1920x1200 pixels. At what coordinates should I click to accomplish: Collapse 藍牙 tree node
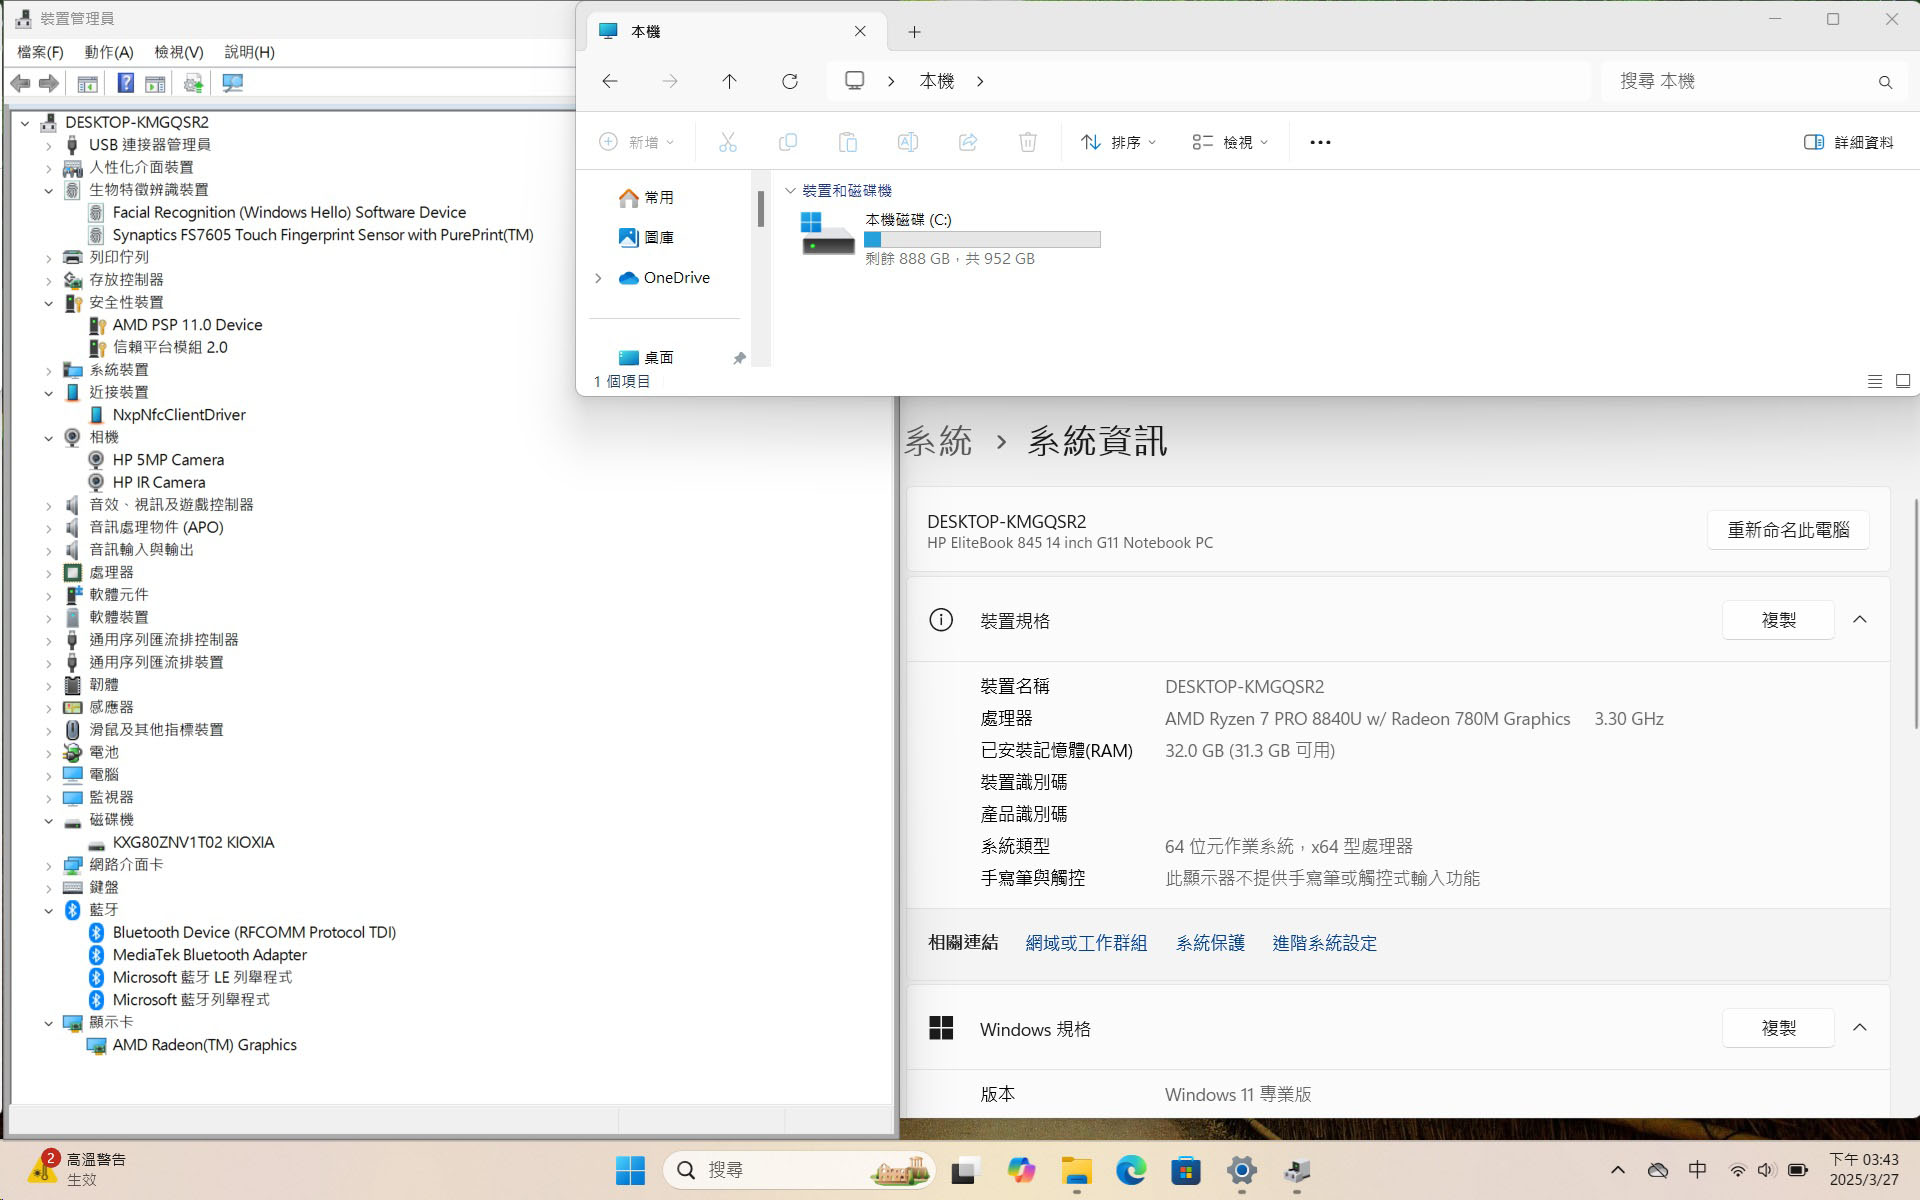click(48, 910)
